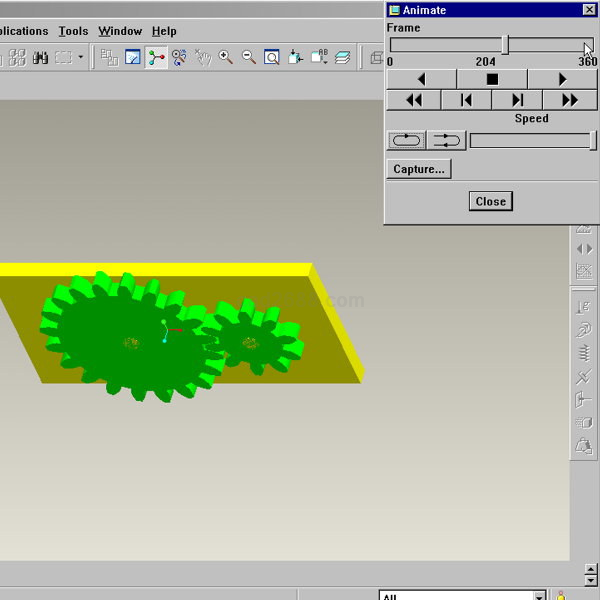Stop the animation playback

click(x=491, y=79)
